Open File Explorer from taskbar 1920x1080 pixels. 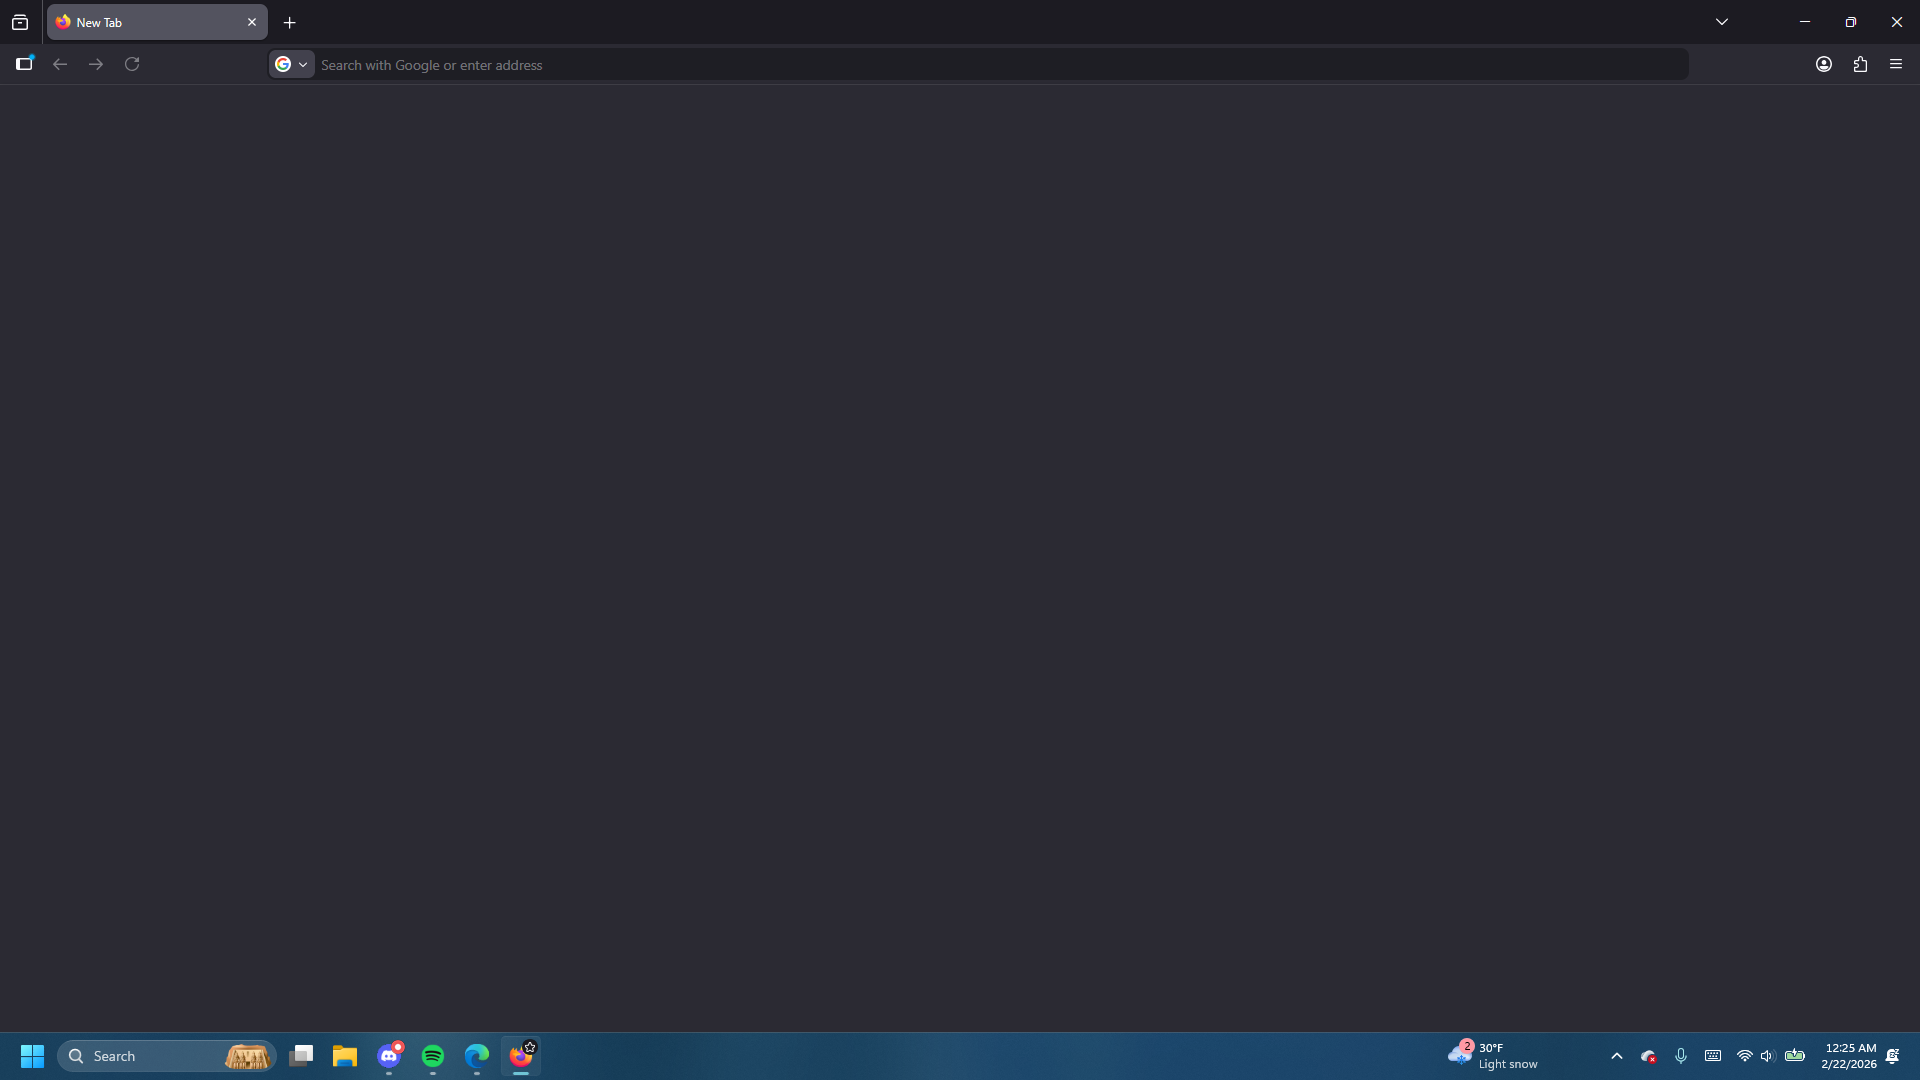345,1056
